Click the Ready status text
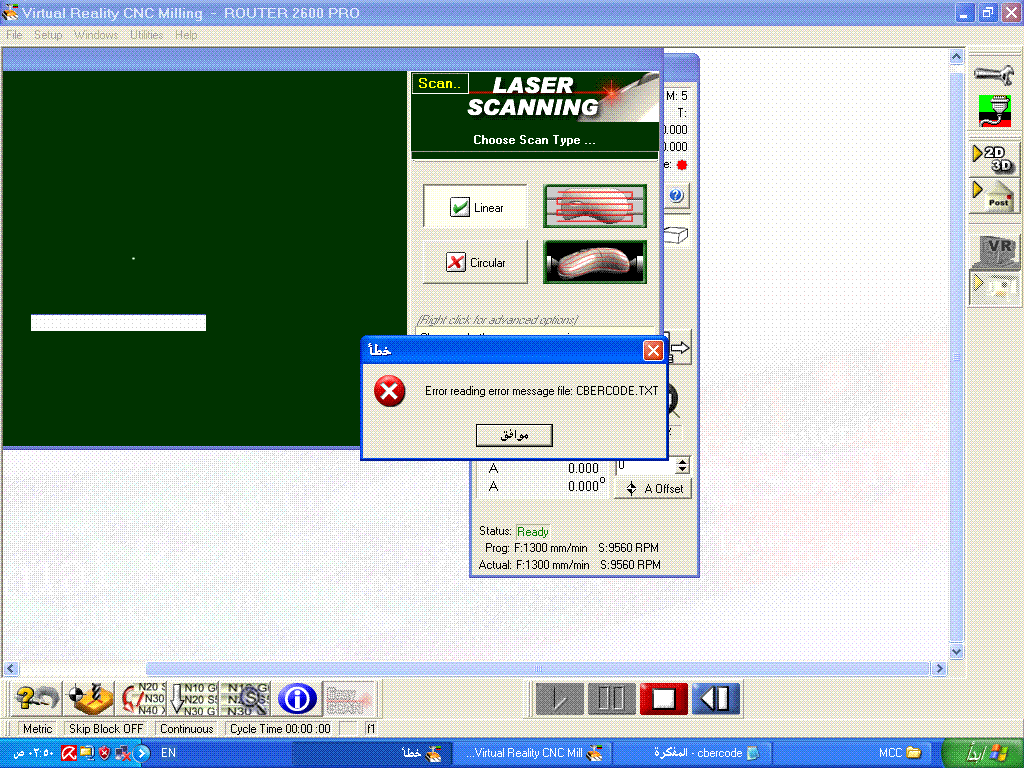Screen dimensions: 1024x768 point(532,532)
